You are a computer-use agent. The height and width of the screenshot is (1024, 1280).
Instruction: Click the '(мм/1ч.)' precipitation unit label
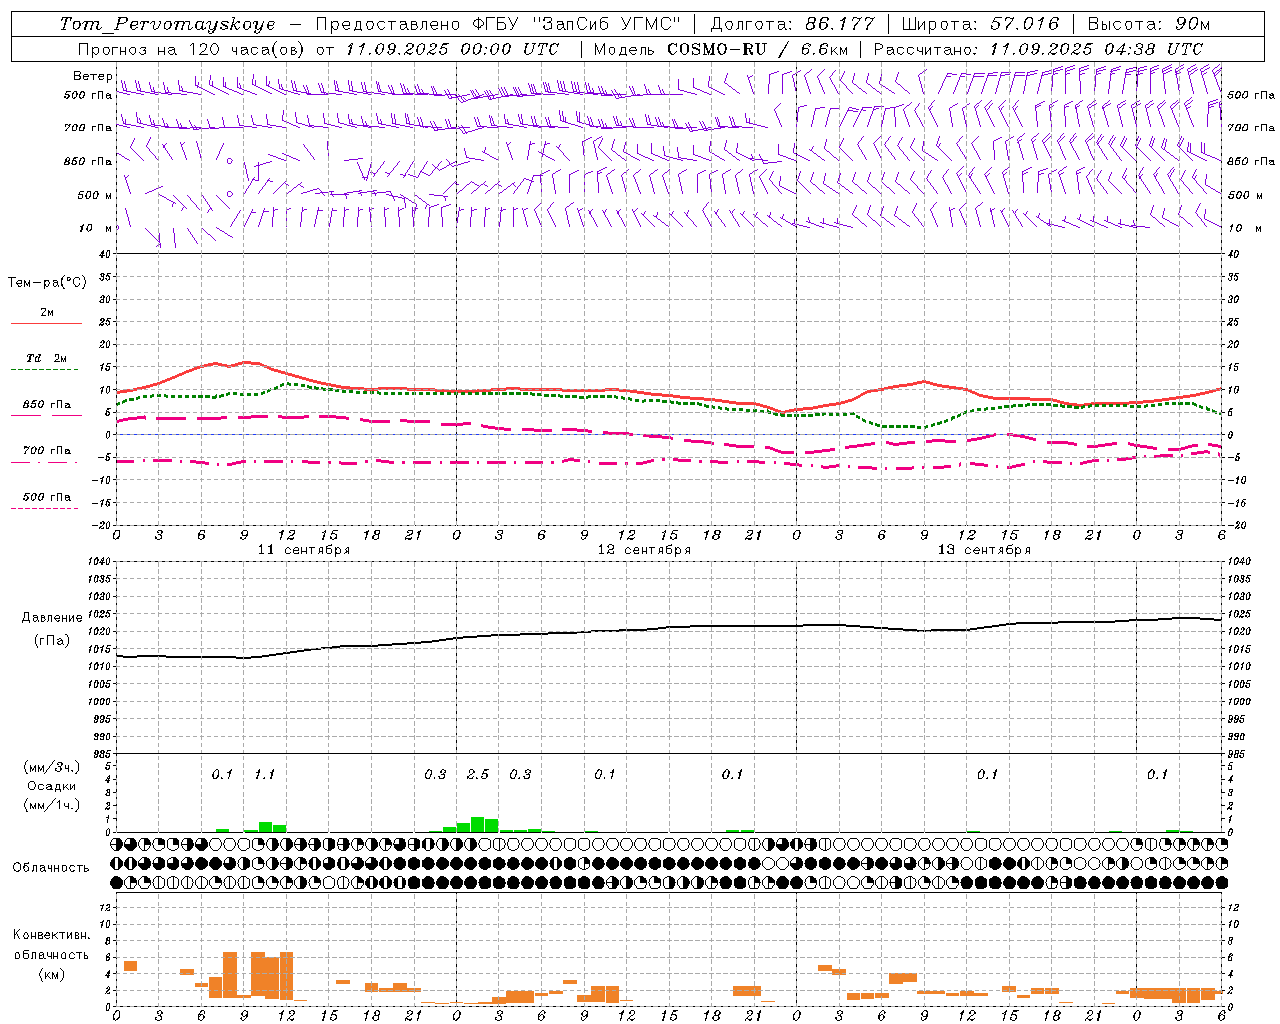pyautogui.click(x=52, y=805)
